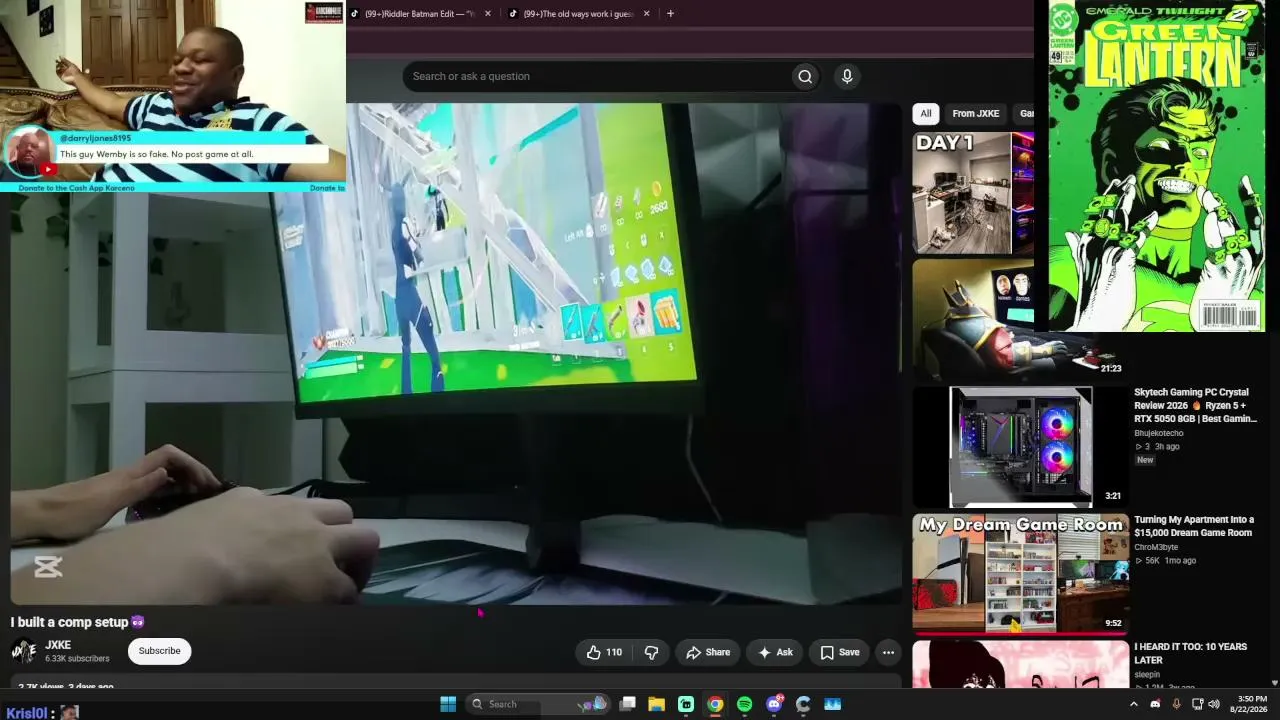Show hidden system tray icons

pos(1133,704)
